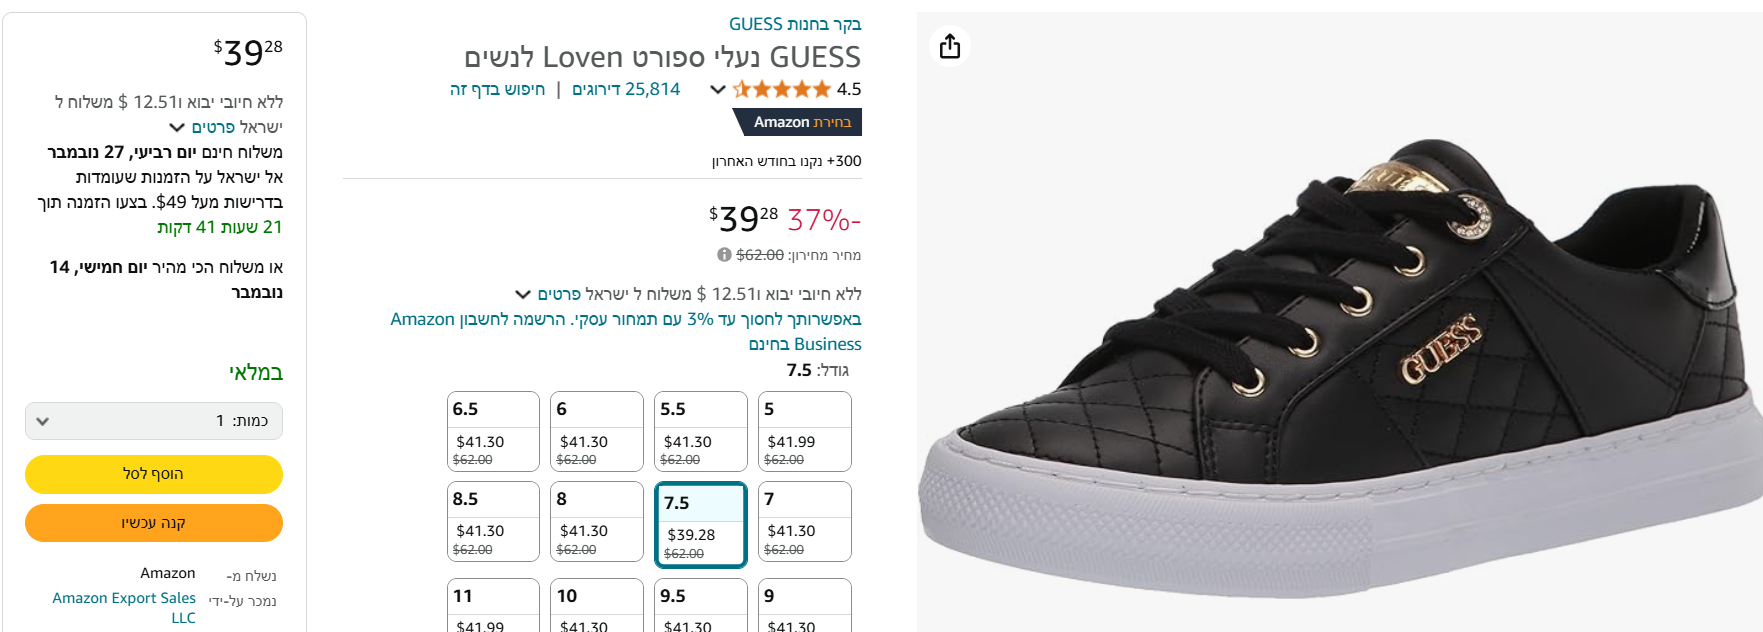Select size 7 option
This screenshot has width=1763, height=632.
(804, 521)
